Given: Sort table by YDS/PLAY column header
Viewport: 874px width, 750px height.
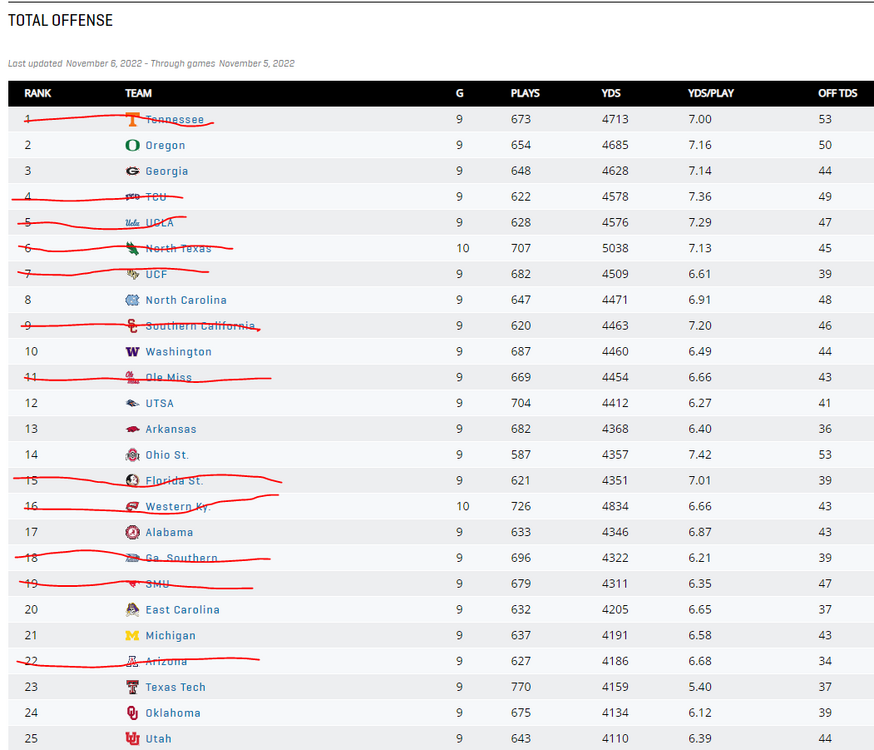Looking at the screenshot, I should pos(711,93).
